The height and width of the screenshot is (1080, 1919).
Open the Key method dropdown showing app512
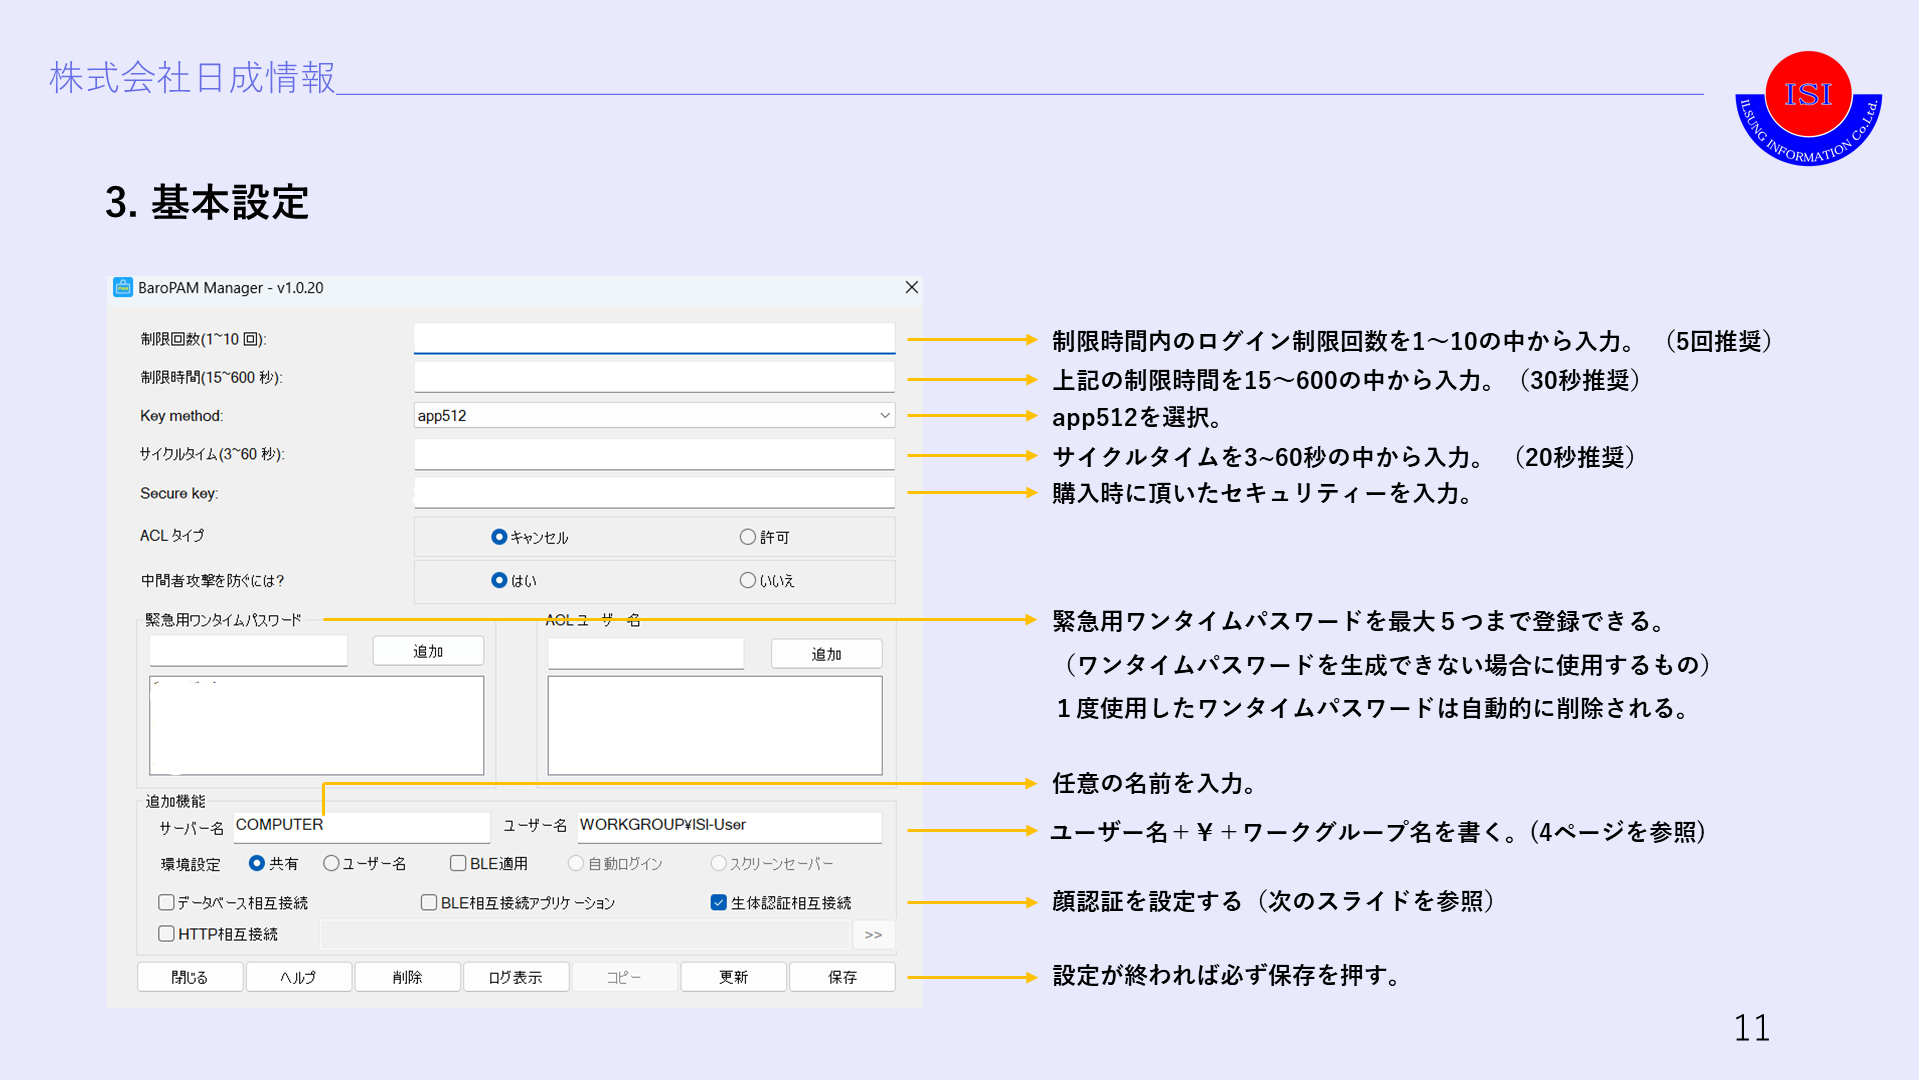pyautogui.click(x=654, y=416)
